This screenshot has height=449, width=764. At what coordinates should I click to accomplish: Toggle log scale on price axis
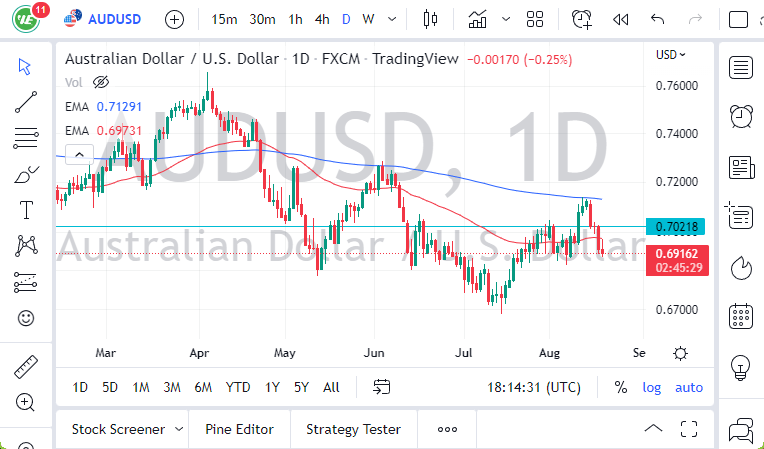(651, 387)
